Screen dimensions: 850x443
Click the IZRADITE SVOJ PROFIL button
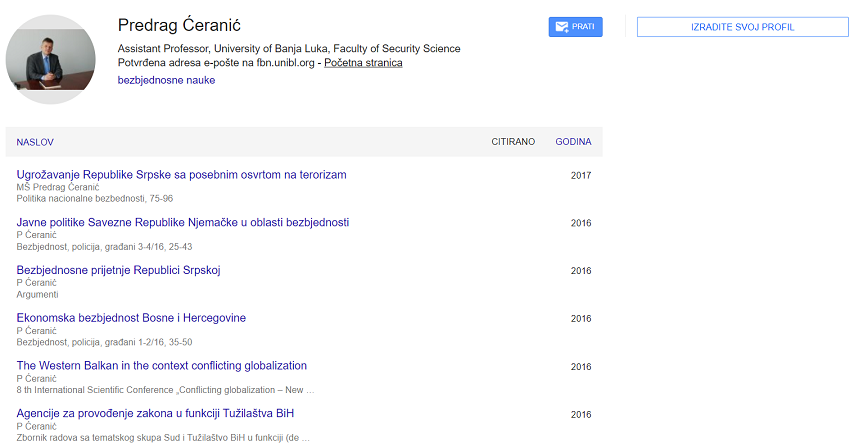[742, 27]
